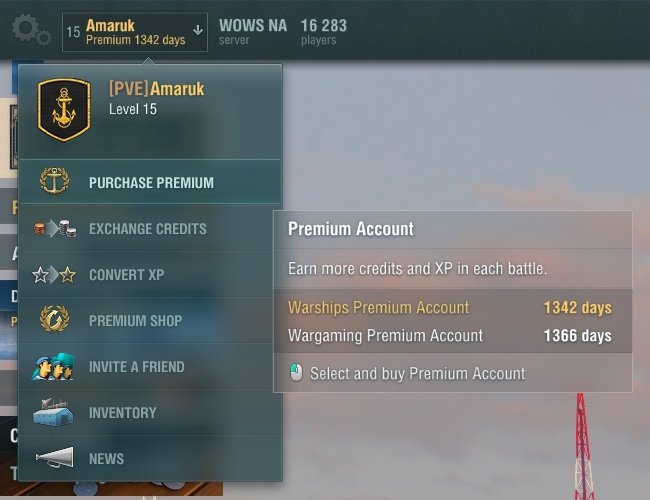Open the NEWS menu entry

click(x=150, y=458)
